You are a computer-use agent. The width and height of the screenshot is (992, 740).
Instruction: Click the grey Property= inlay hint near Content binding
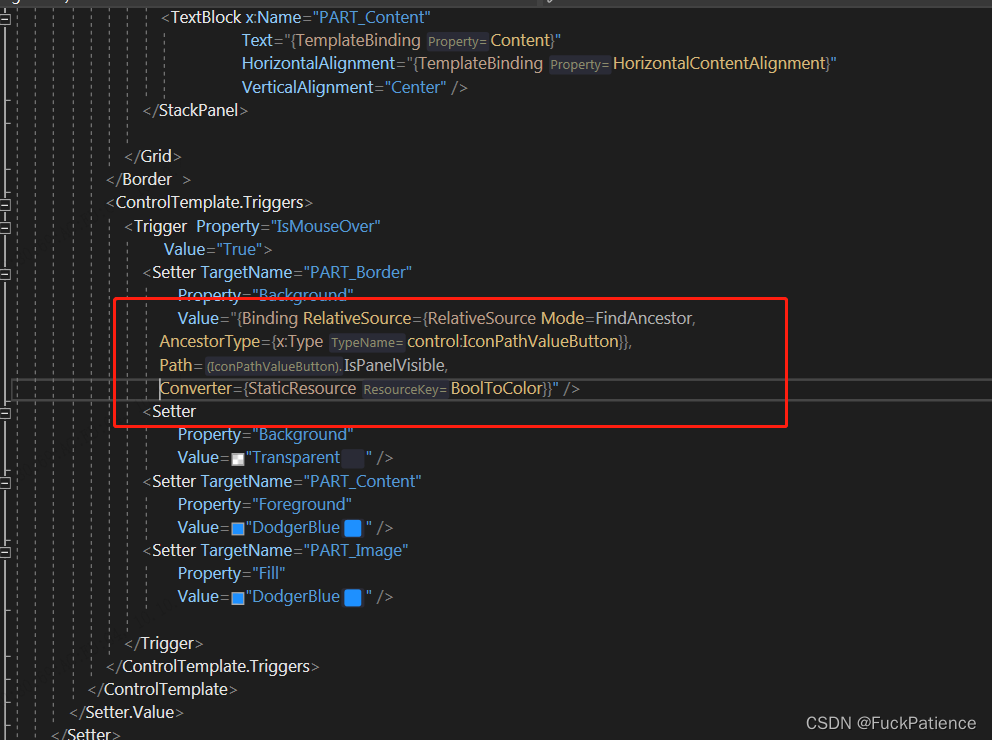(x=457, y=41)
